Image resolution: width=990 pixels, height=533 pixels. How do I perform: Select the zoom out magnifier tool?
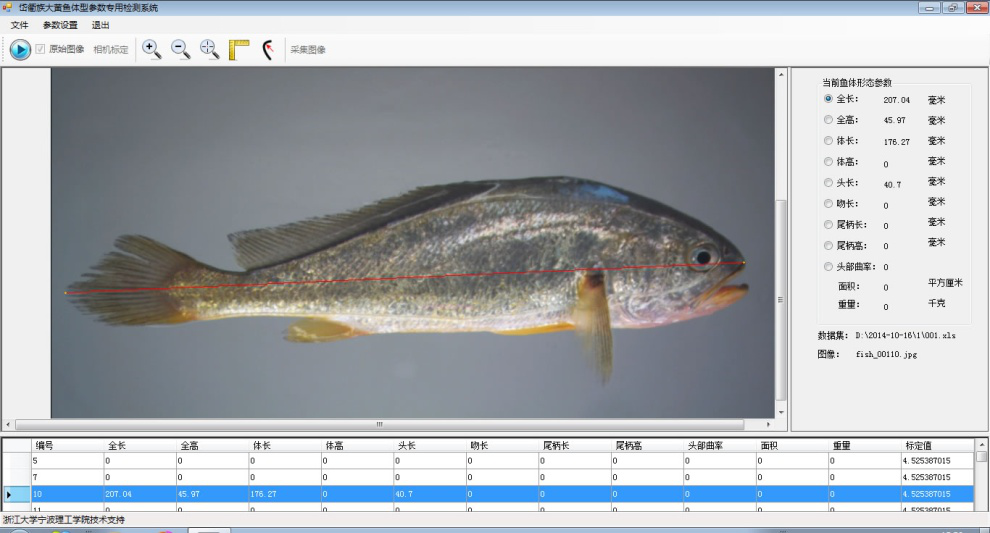tap(181, 49)
